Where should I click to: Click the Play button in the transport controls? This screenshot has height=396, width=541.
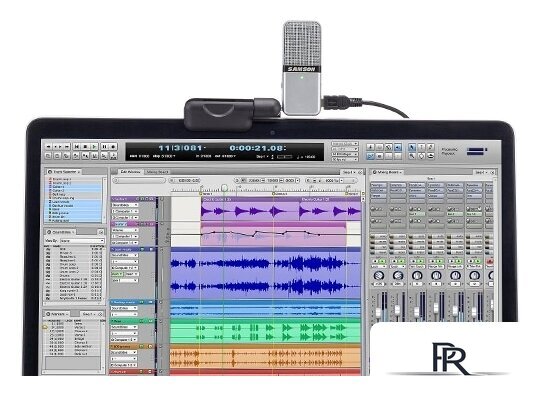(94, 147)
